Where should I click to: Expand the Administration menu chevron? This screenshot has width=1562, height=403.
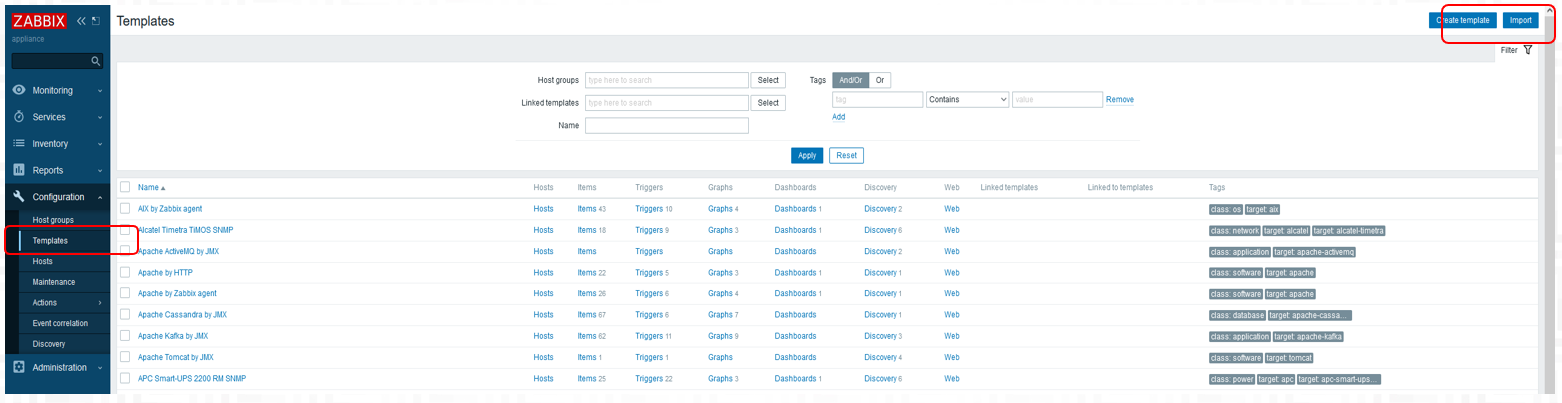coord(100,368)
